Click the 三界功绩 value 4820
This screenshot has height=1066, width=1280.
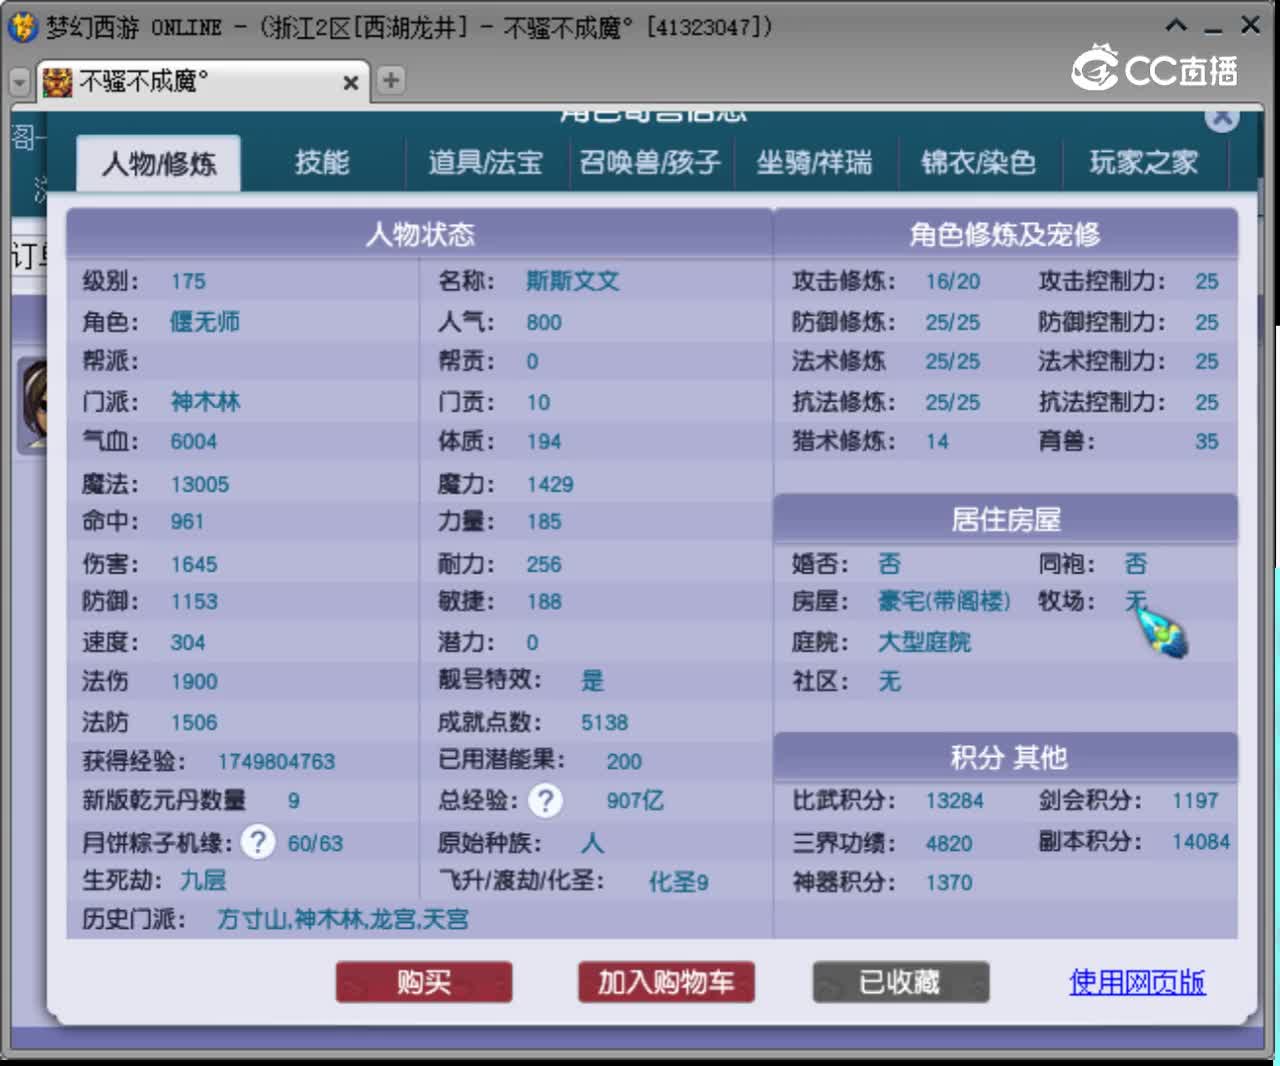click(949, 843)
